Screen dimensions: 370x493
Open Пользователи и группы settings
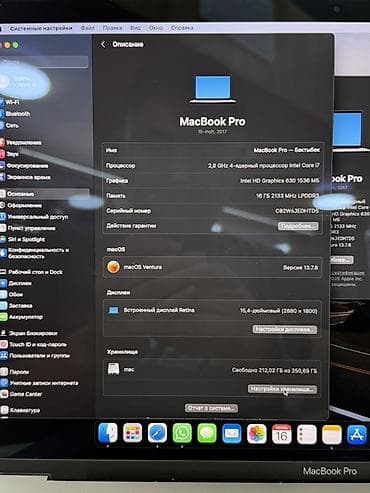35,356
